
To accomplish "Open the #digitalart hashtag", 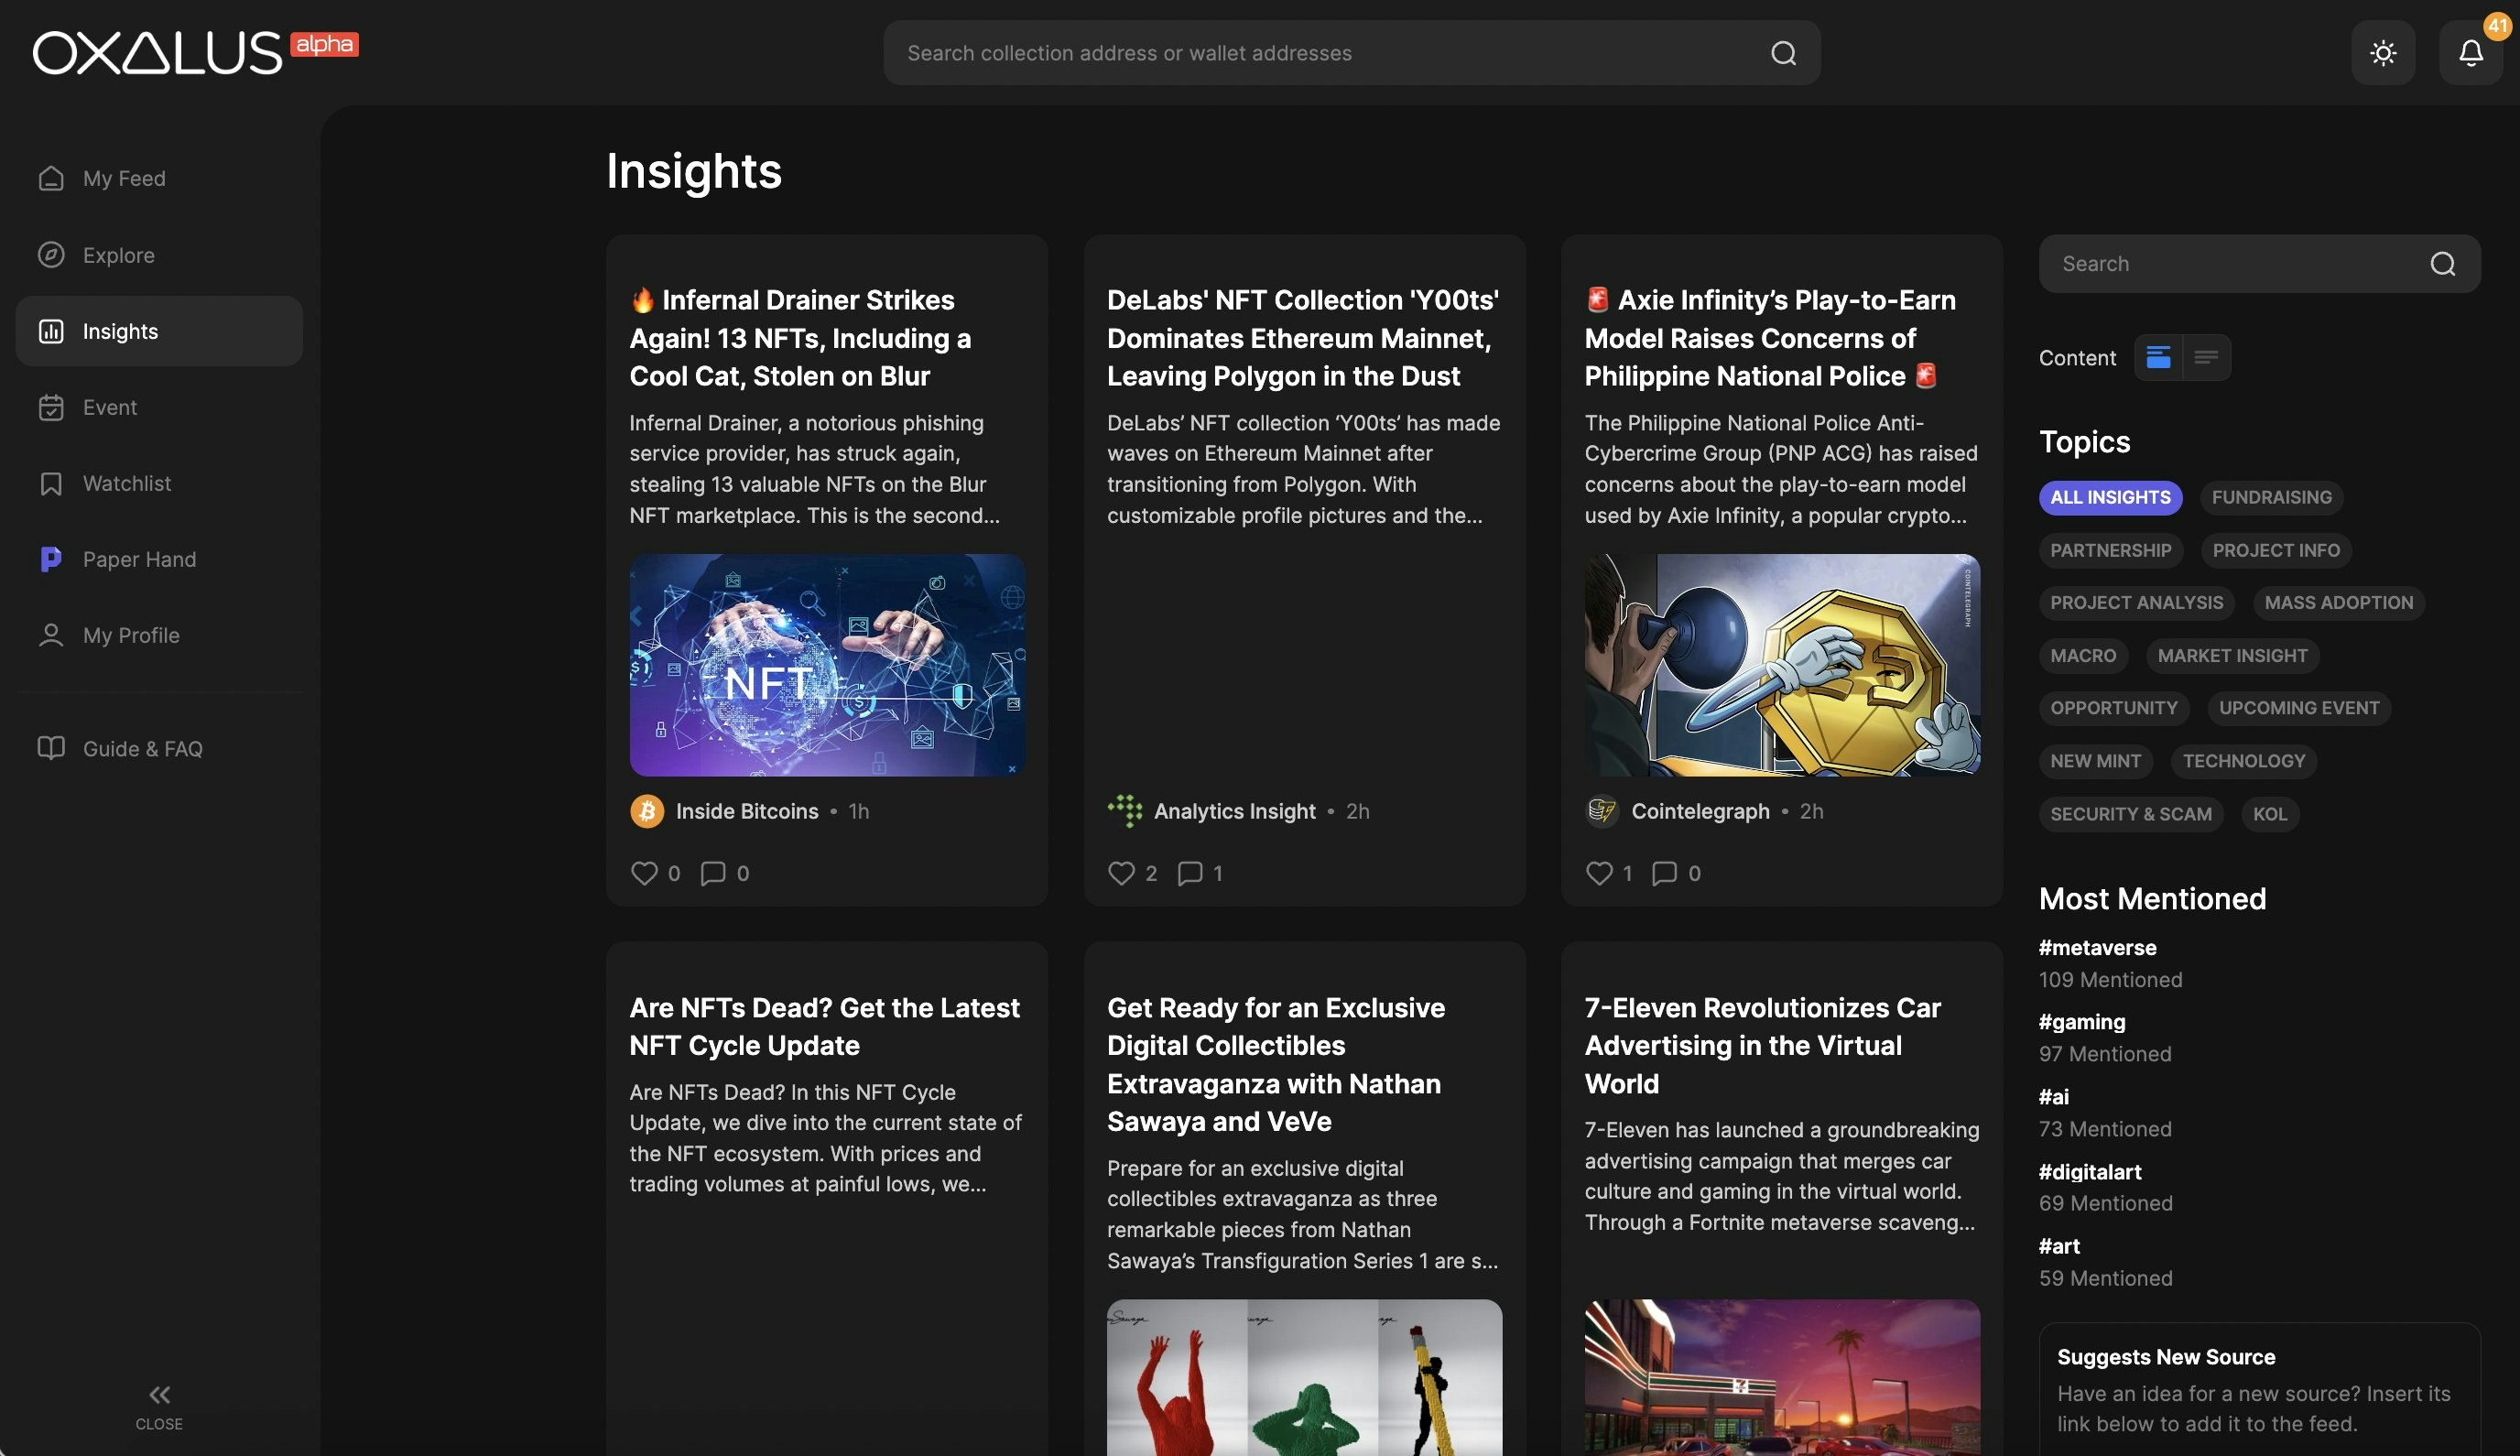I will (2090, 1171).
